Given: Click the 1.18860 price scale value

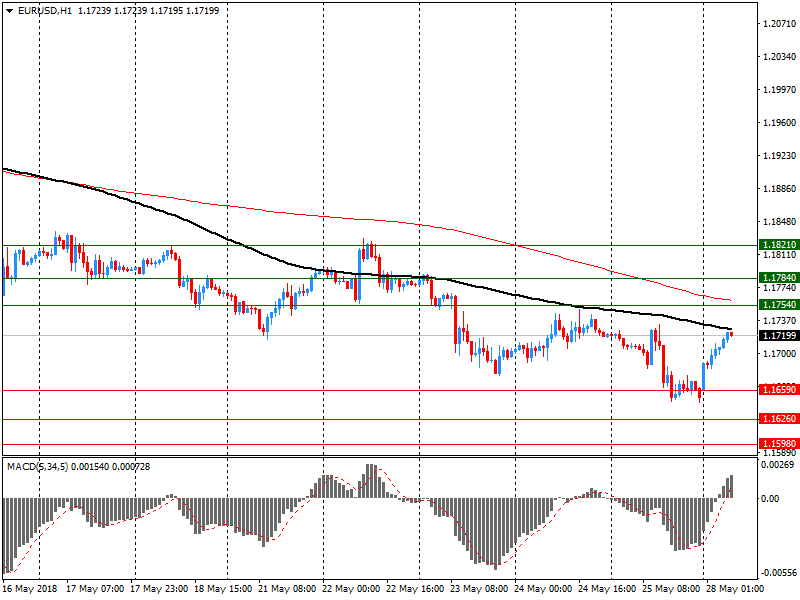Looking at the screenshot, I should tap(779, 189).
